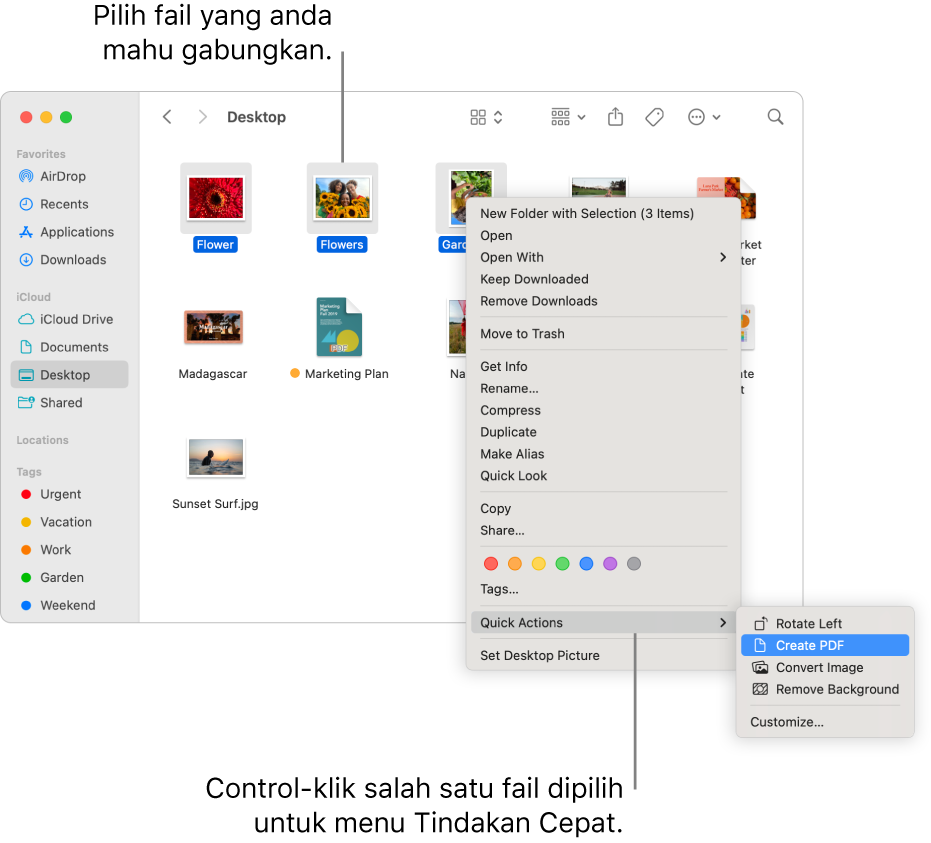
Task: Choose Open from the context menu
Action: click(603, 236)
